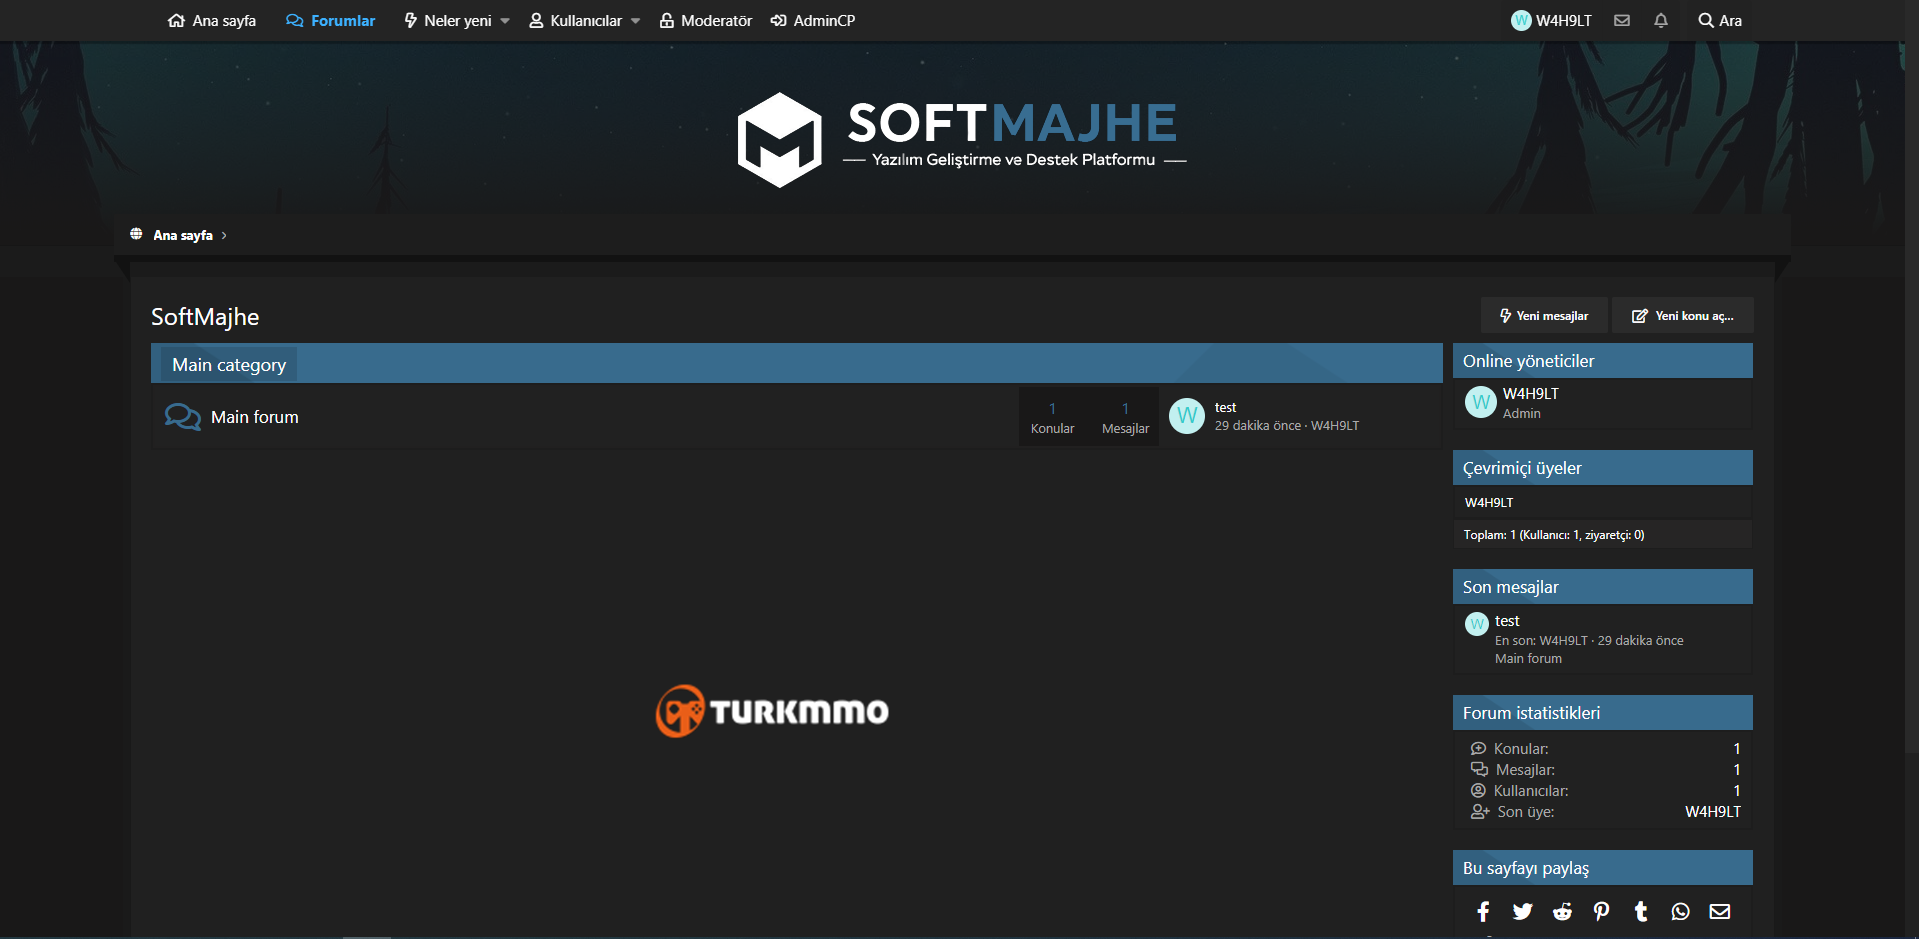Viewport: 1919px width, 939px height.
Task: Expand the Neler yeni dropdown arrow
Action: click(505, 21)
